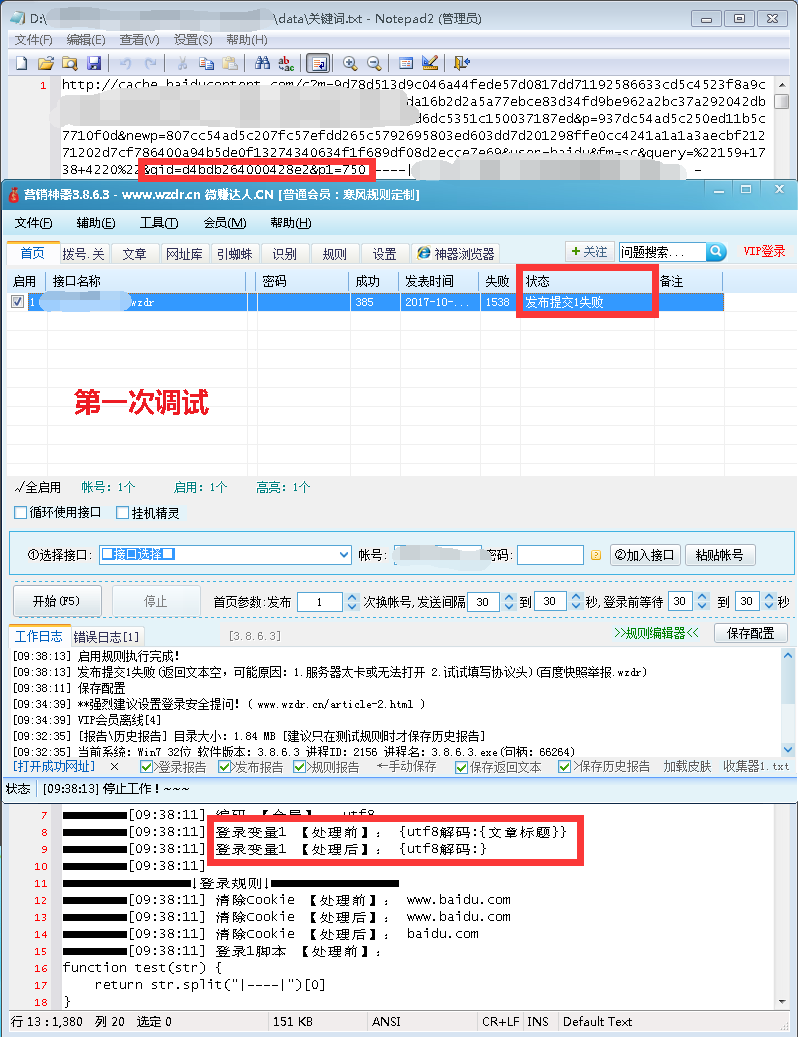The image size is (798, 1037).
Task: Click the Zoom in magnifier in Notepad2
Action: [x=350, y=63]
